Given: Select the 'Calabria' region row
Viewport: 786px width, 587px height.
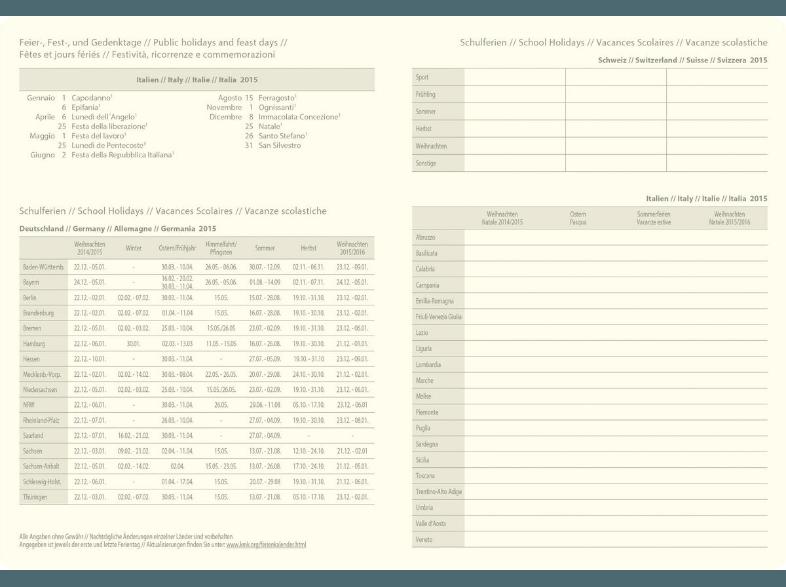Looking at the screenshot, I should (590, 269).
